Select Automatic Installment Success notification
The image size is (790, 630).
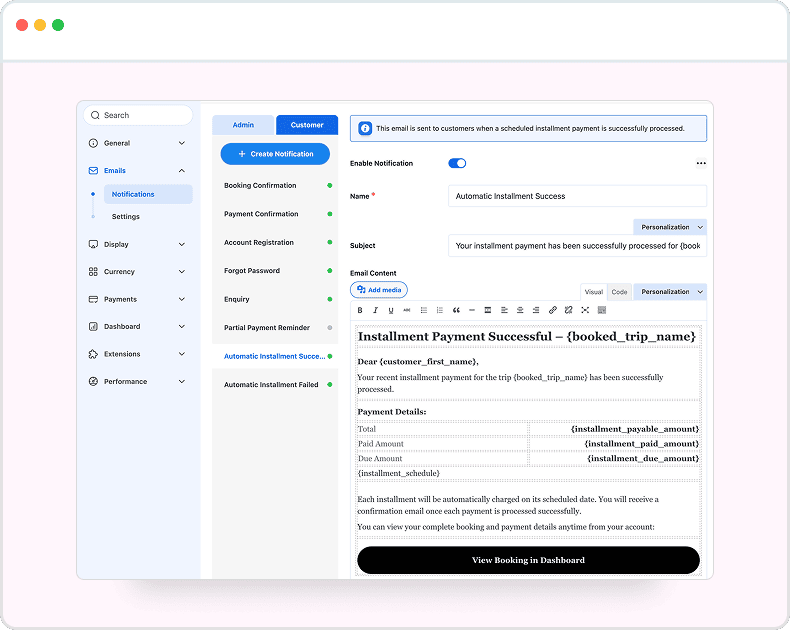(x=275, y=356)
